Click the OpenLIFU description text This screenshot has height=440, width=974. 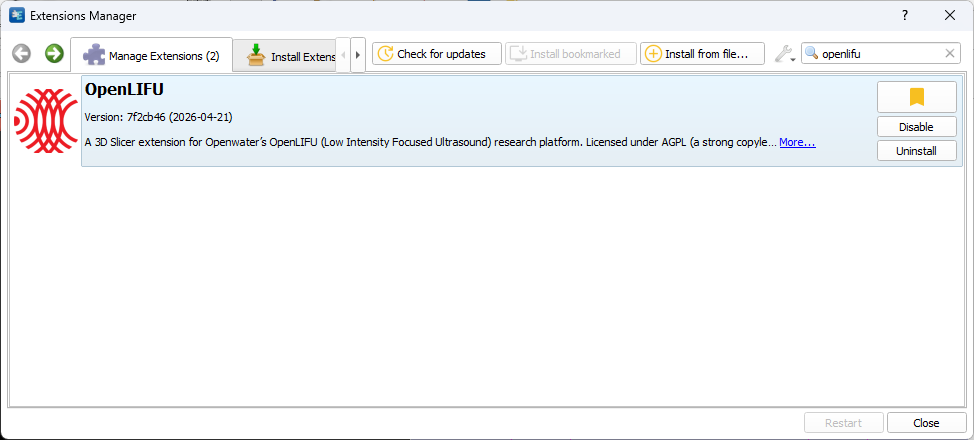point(430,142)
